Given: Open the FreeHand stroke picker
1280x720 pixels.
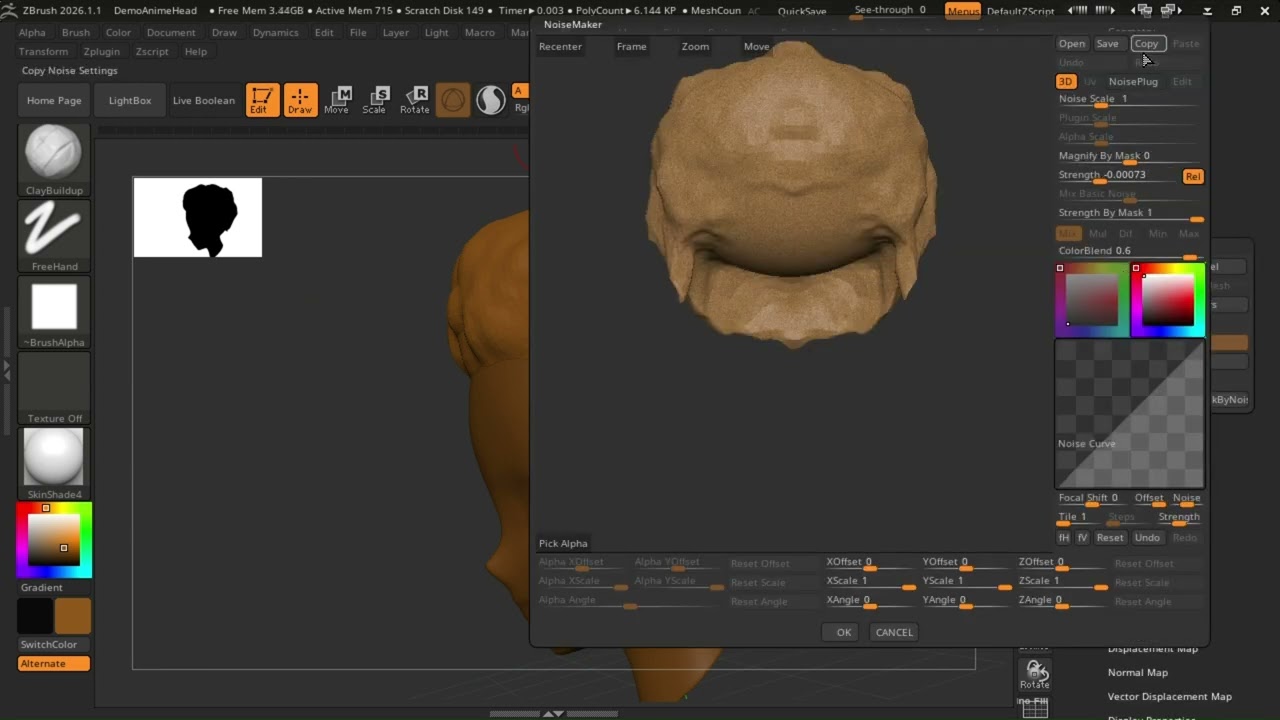Looking at the screenshot, I should [54, 236].
